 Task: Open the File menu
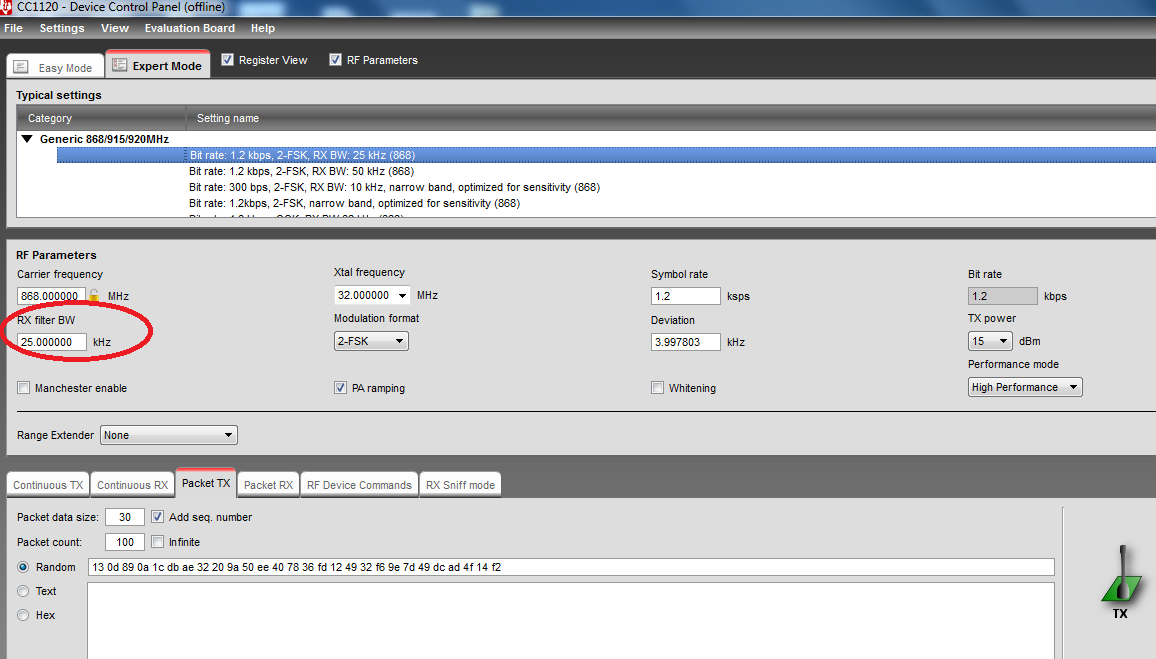13,28
